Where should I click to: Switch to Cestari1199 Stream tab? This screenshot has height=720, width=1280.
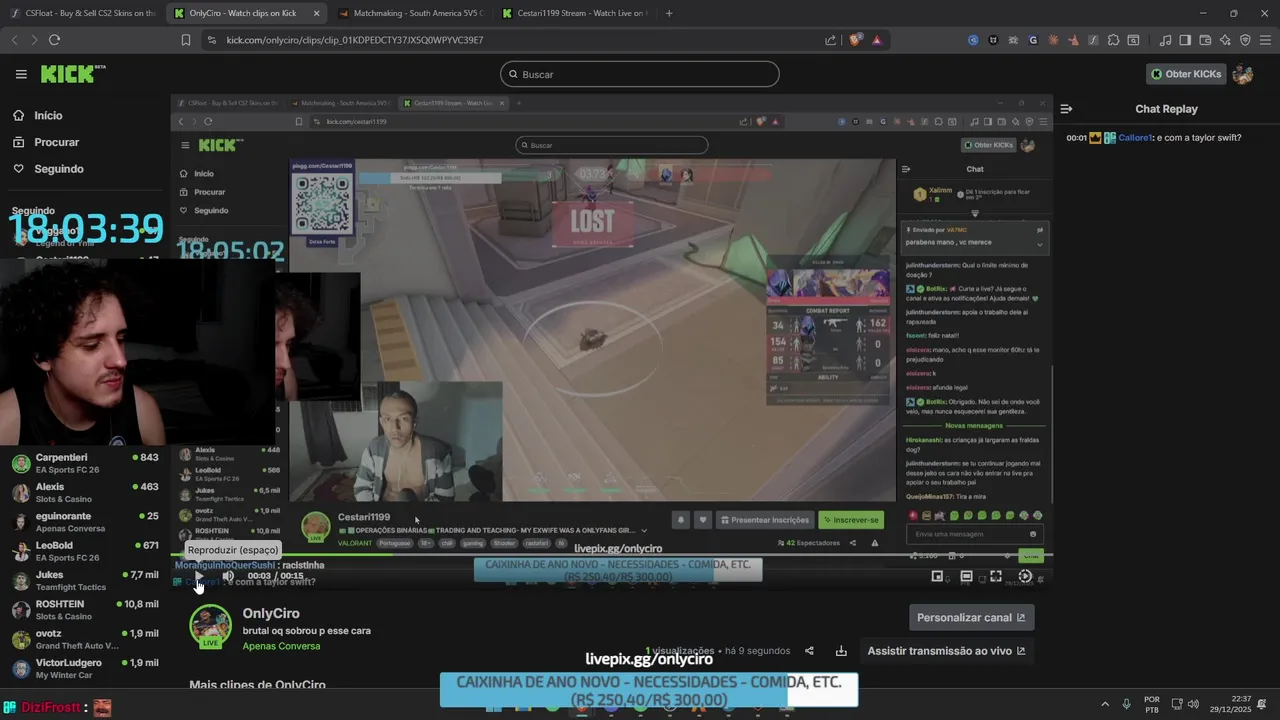[573, 13]
